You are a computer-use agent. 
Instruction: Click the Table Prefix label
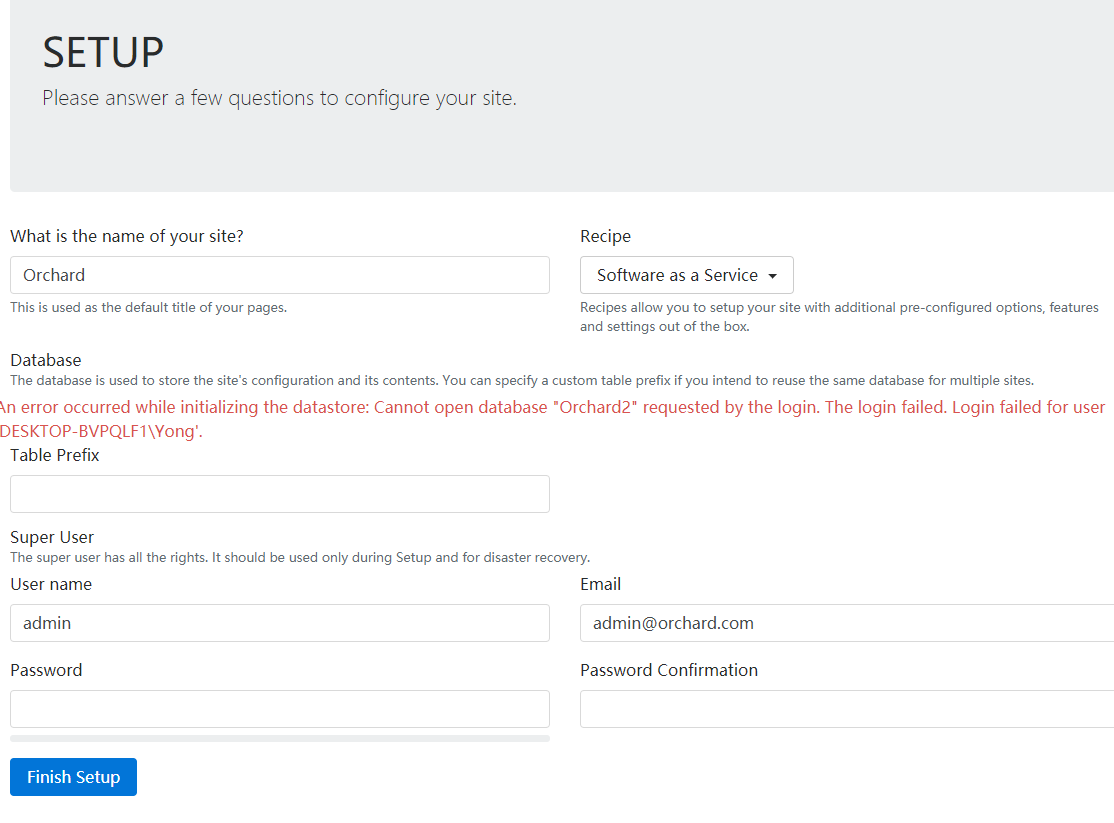tap(55, 455)
